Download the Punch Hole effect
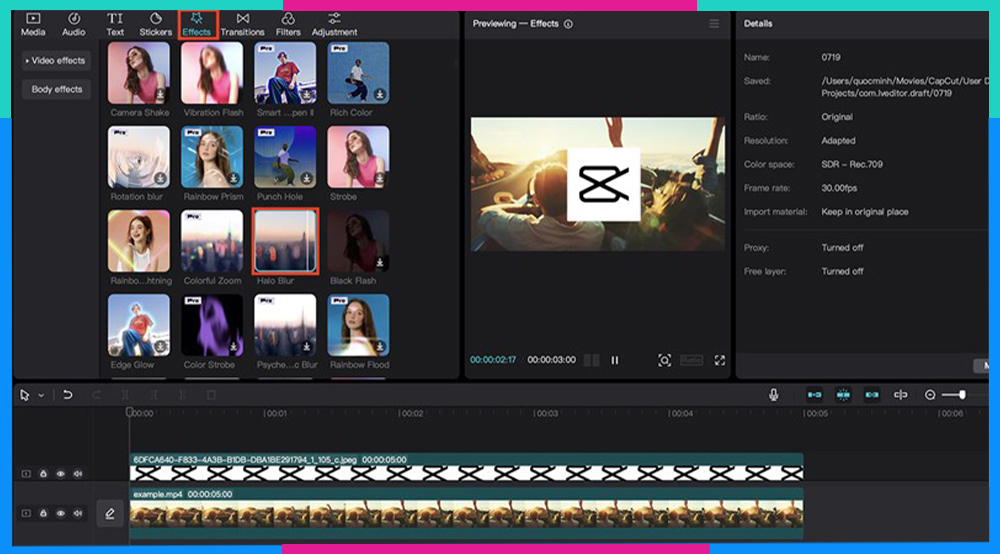 307,178
